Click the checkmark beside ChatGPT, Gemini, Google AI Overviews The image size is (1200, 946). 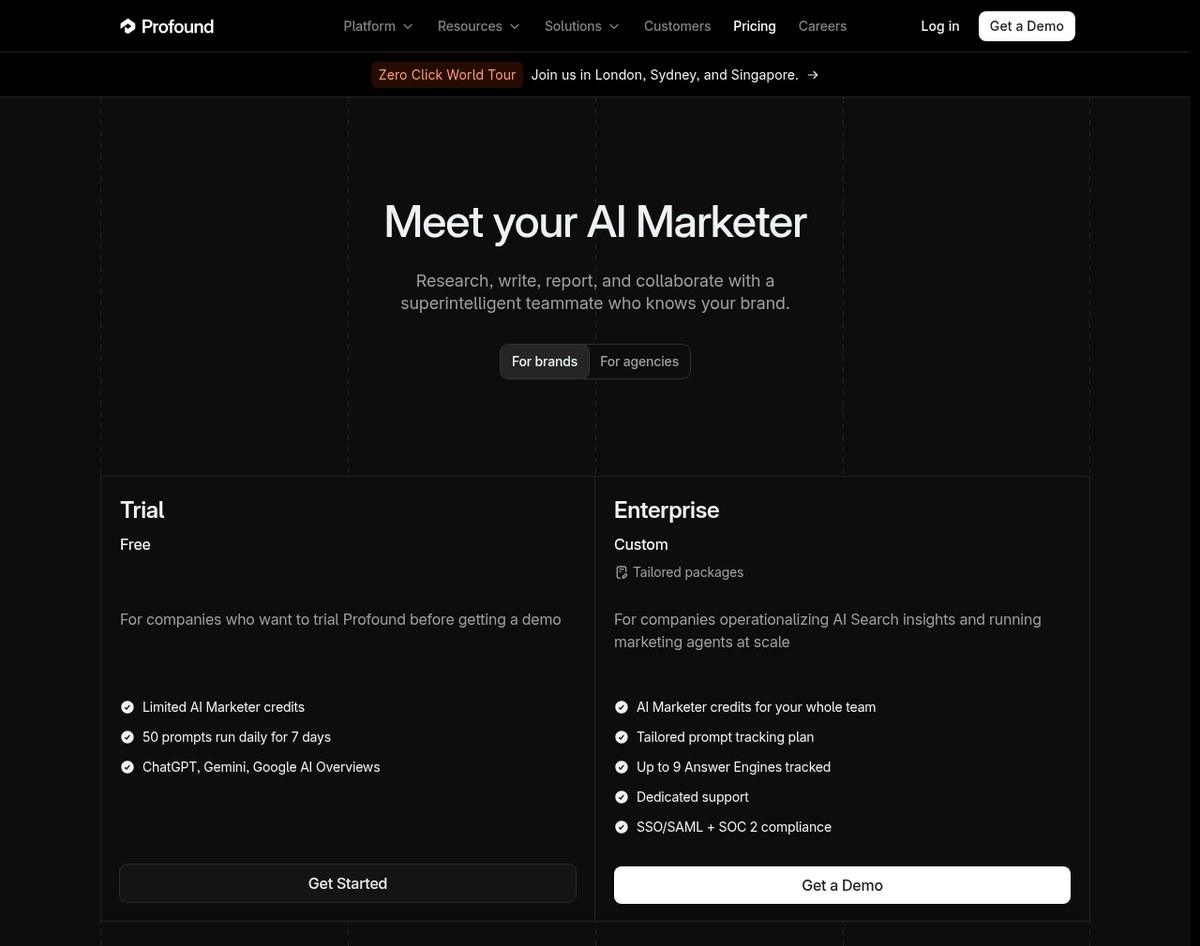127,767
